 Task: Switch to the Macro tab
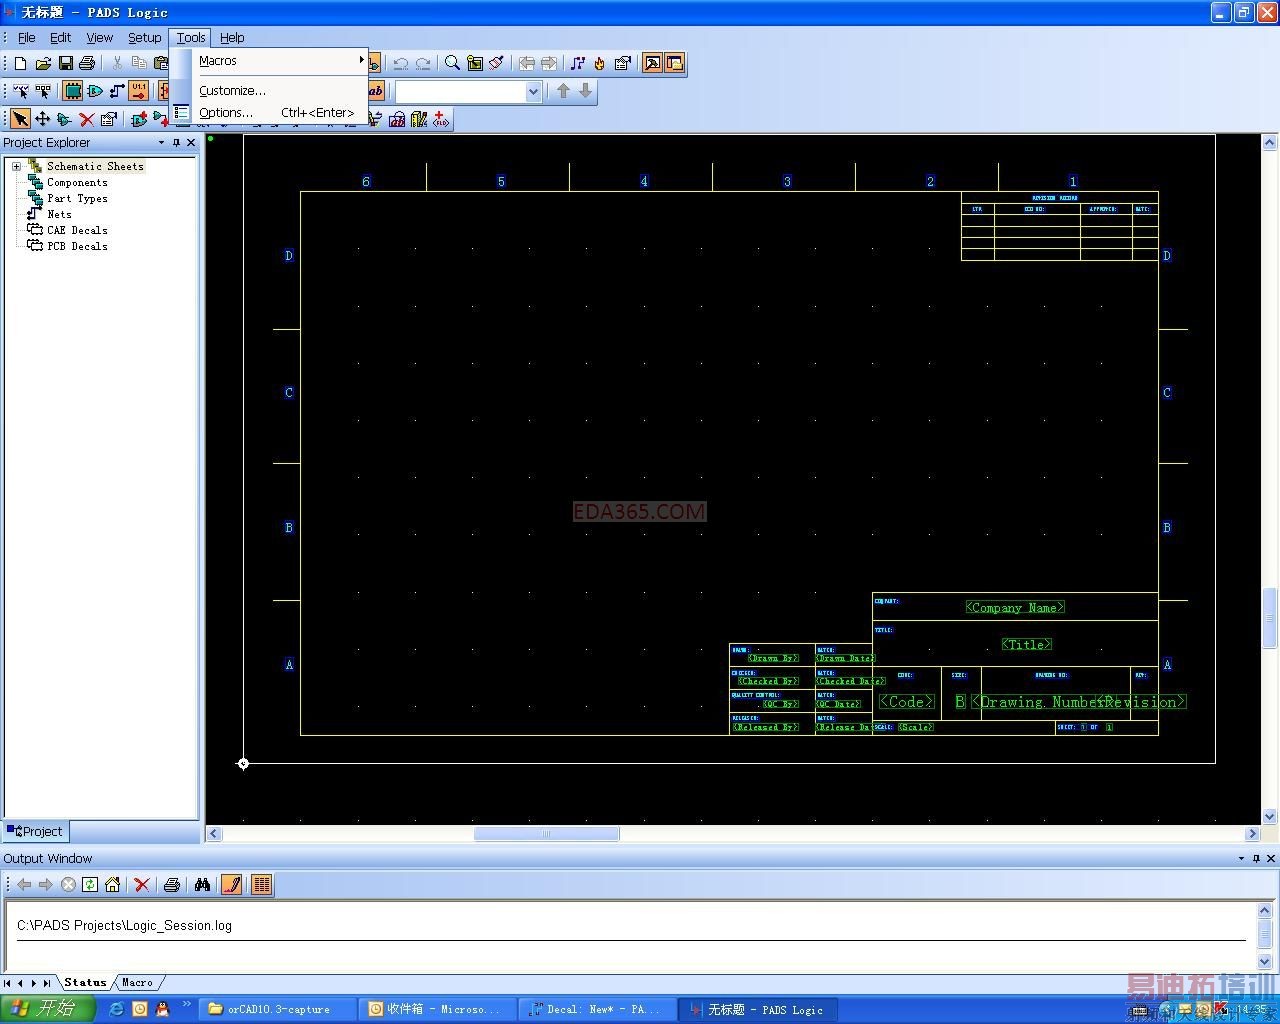[138, 982]
